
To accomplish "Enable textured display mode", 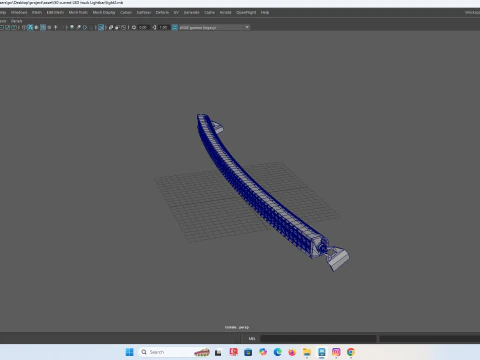I will (x=49, y=27).
